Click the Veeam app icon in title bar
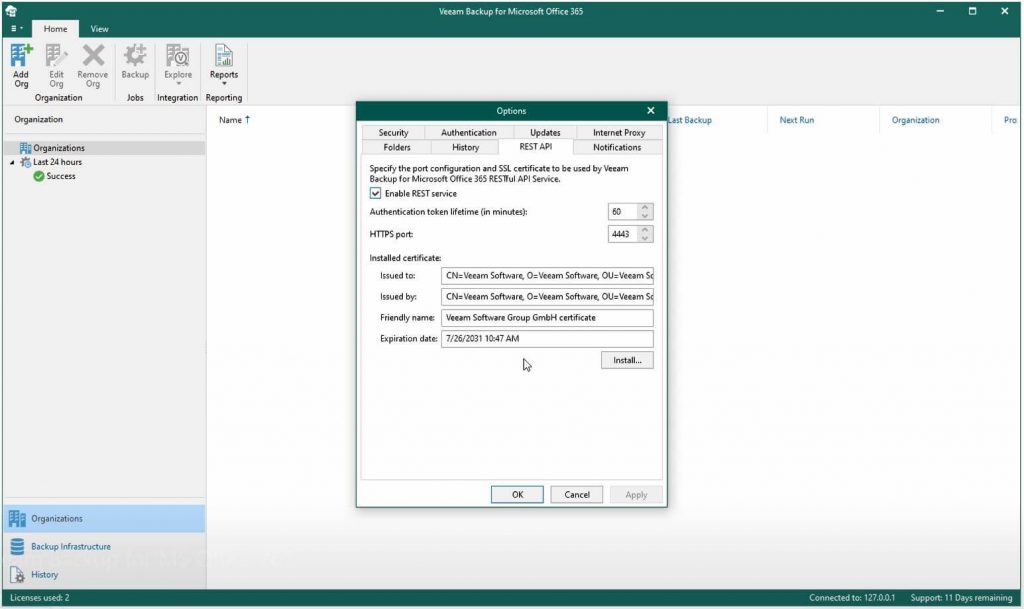The width and height of the screenshot is (1024, 609). coord(11,10)
